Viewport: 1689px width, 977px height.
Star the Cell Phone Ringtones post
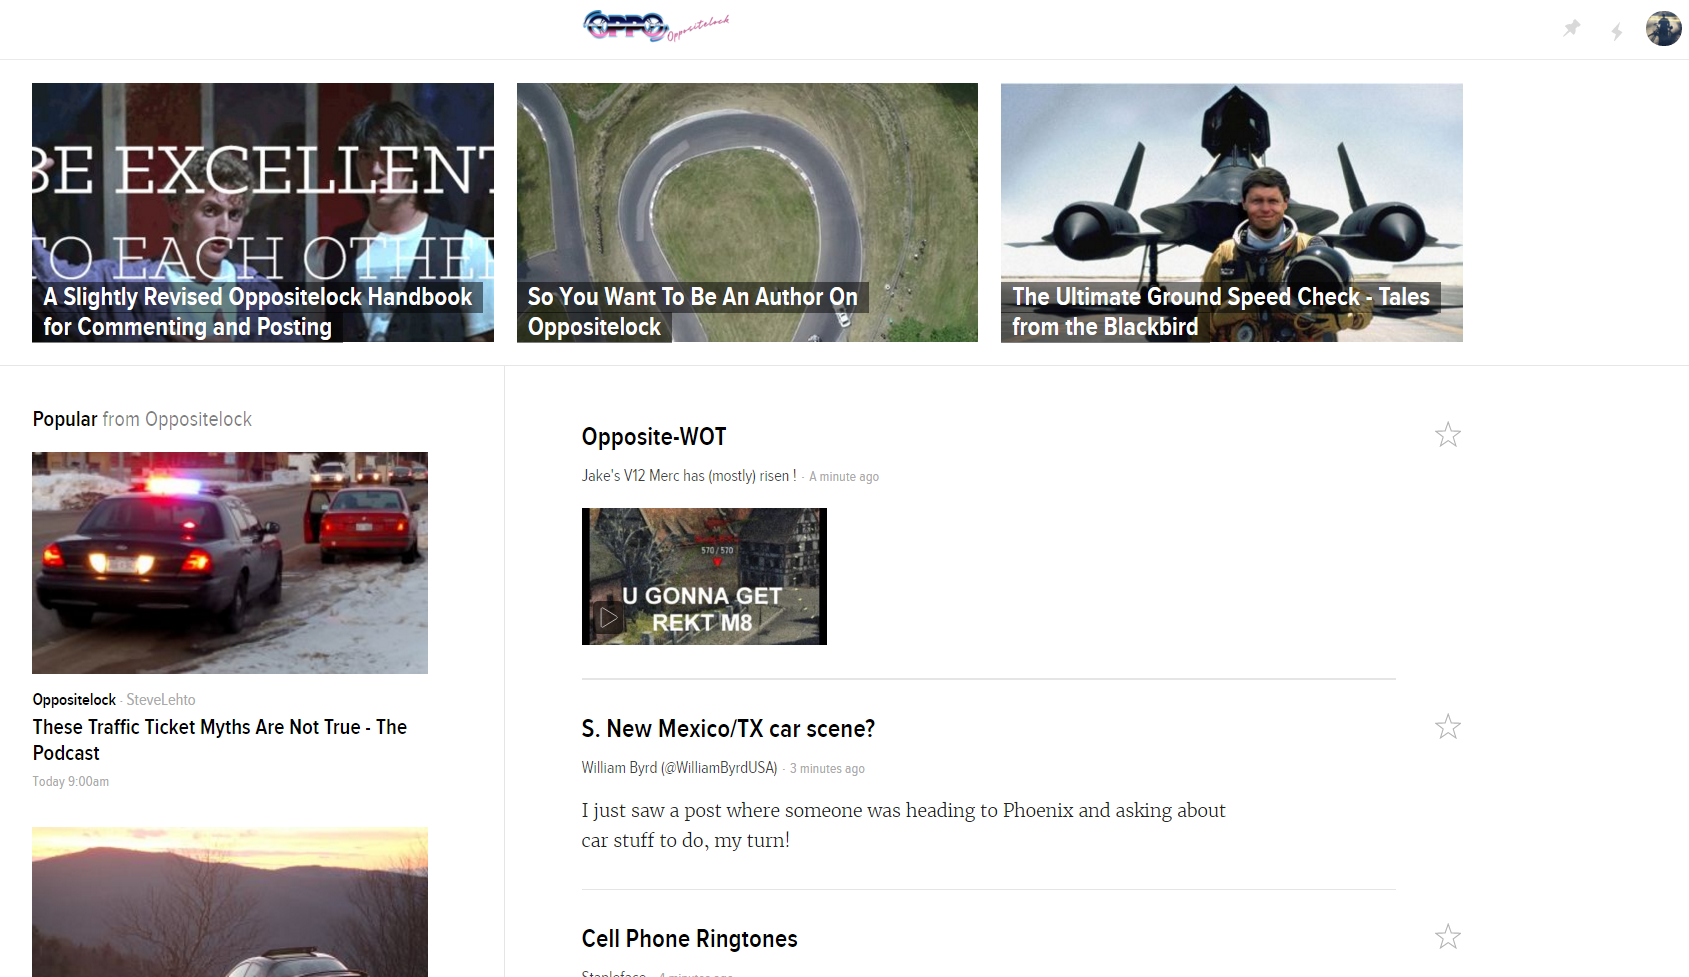point(1447,936)
